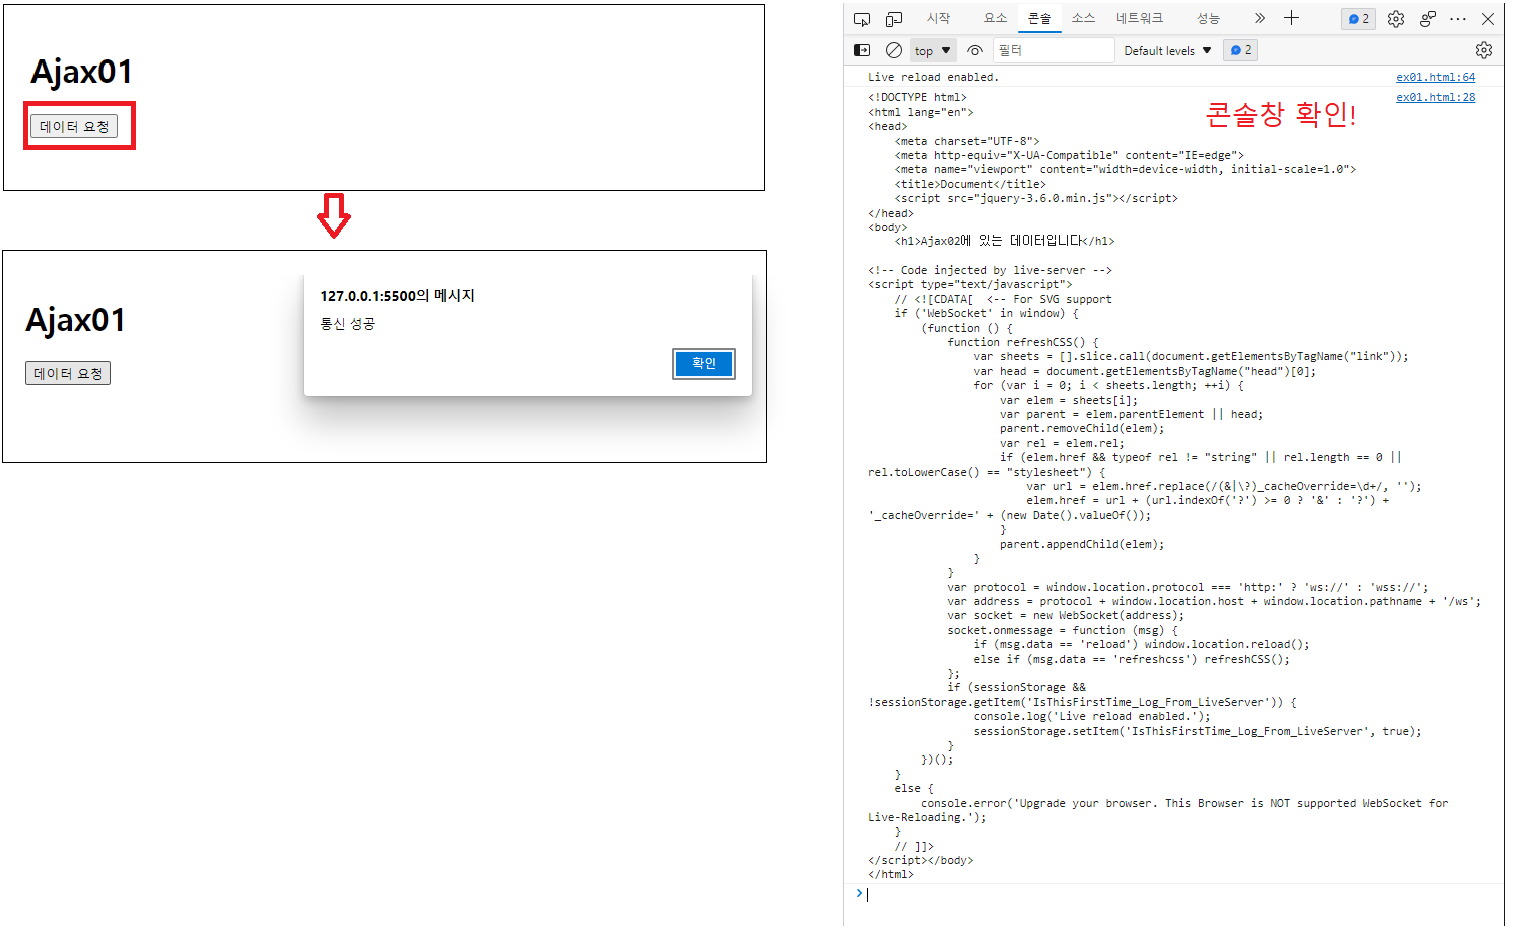Screen dimensions: 1522x930
Task: Add a new tool with plus icon
Action: (x=1291, y=18)
